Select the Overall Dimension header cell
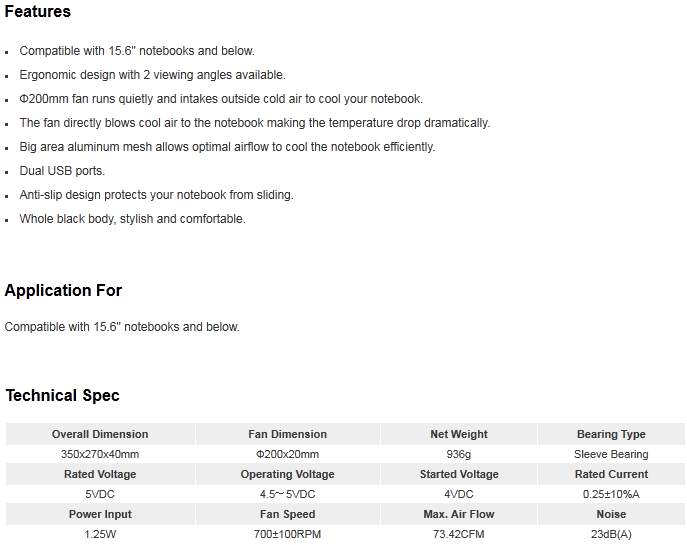The height and width of the screenshot is (545, 687). pyautogui.click(x=100, y=434)
